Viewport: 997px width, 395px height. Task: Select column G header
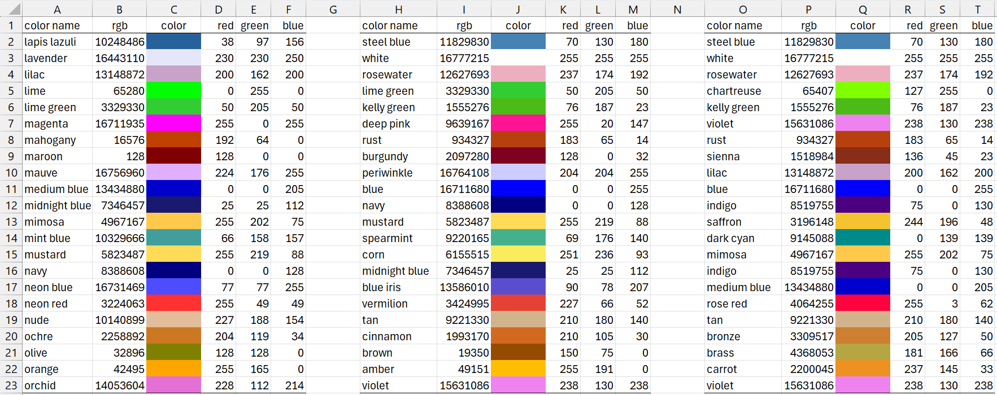point(333,9)
